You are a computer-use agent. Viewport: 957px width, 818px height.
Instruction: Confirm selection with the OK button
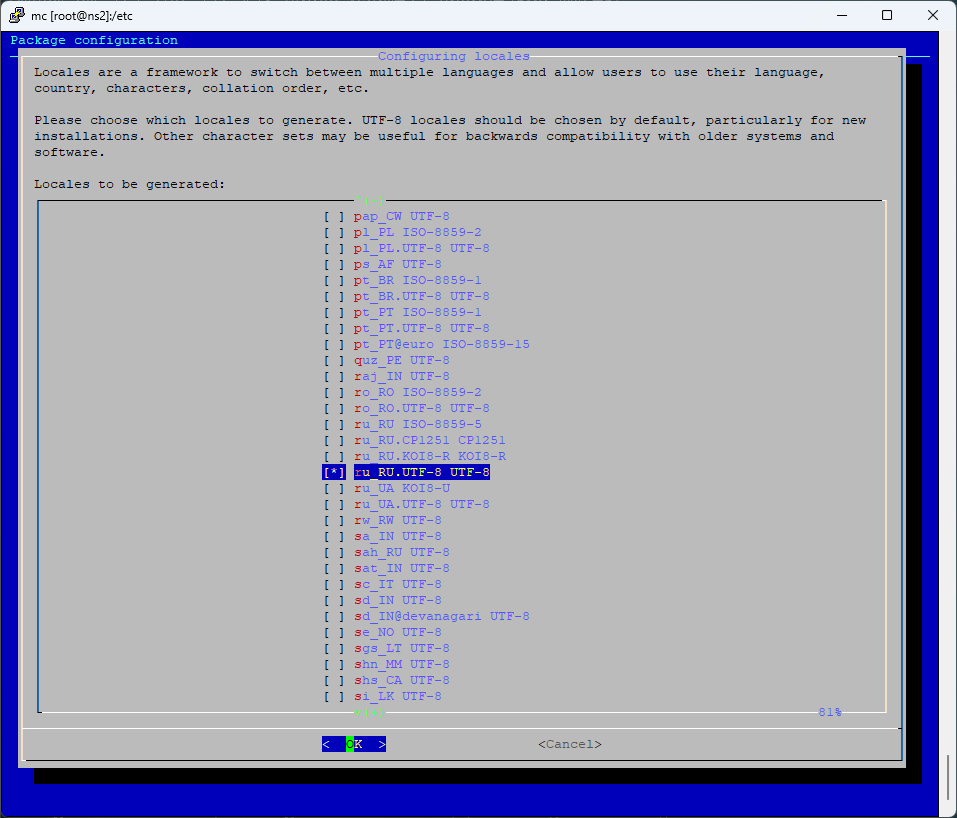354,743
